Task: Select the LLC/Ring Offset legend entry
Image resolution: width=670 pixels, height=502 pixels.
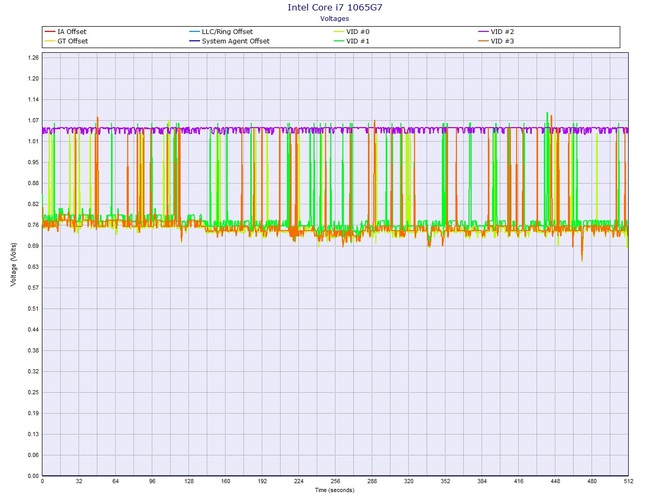Action: 221,32
